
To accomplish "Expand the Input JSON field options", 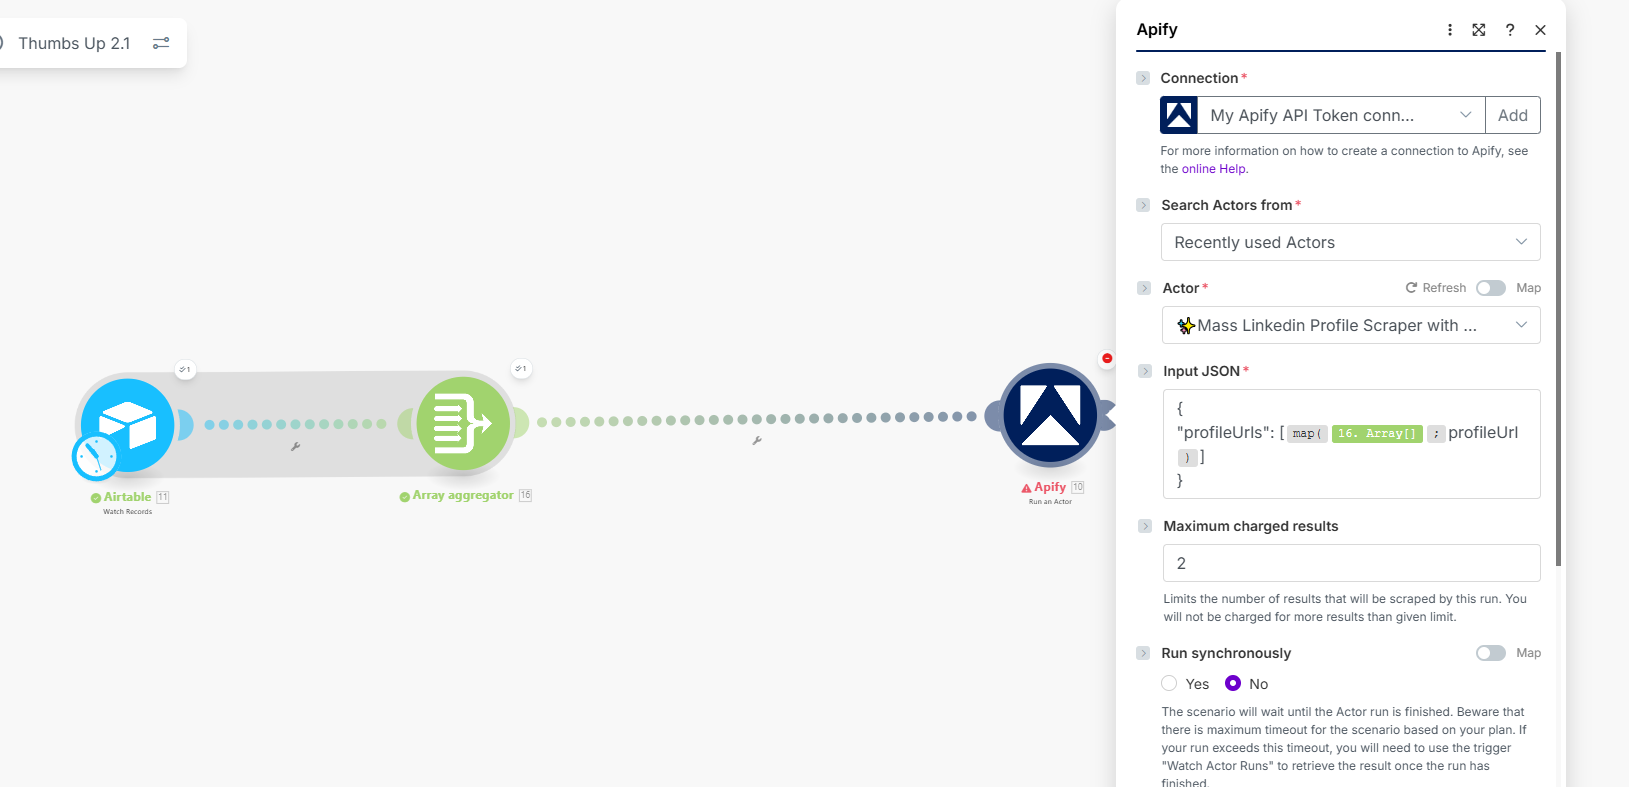I will point(1145,371).
